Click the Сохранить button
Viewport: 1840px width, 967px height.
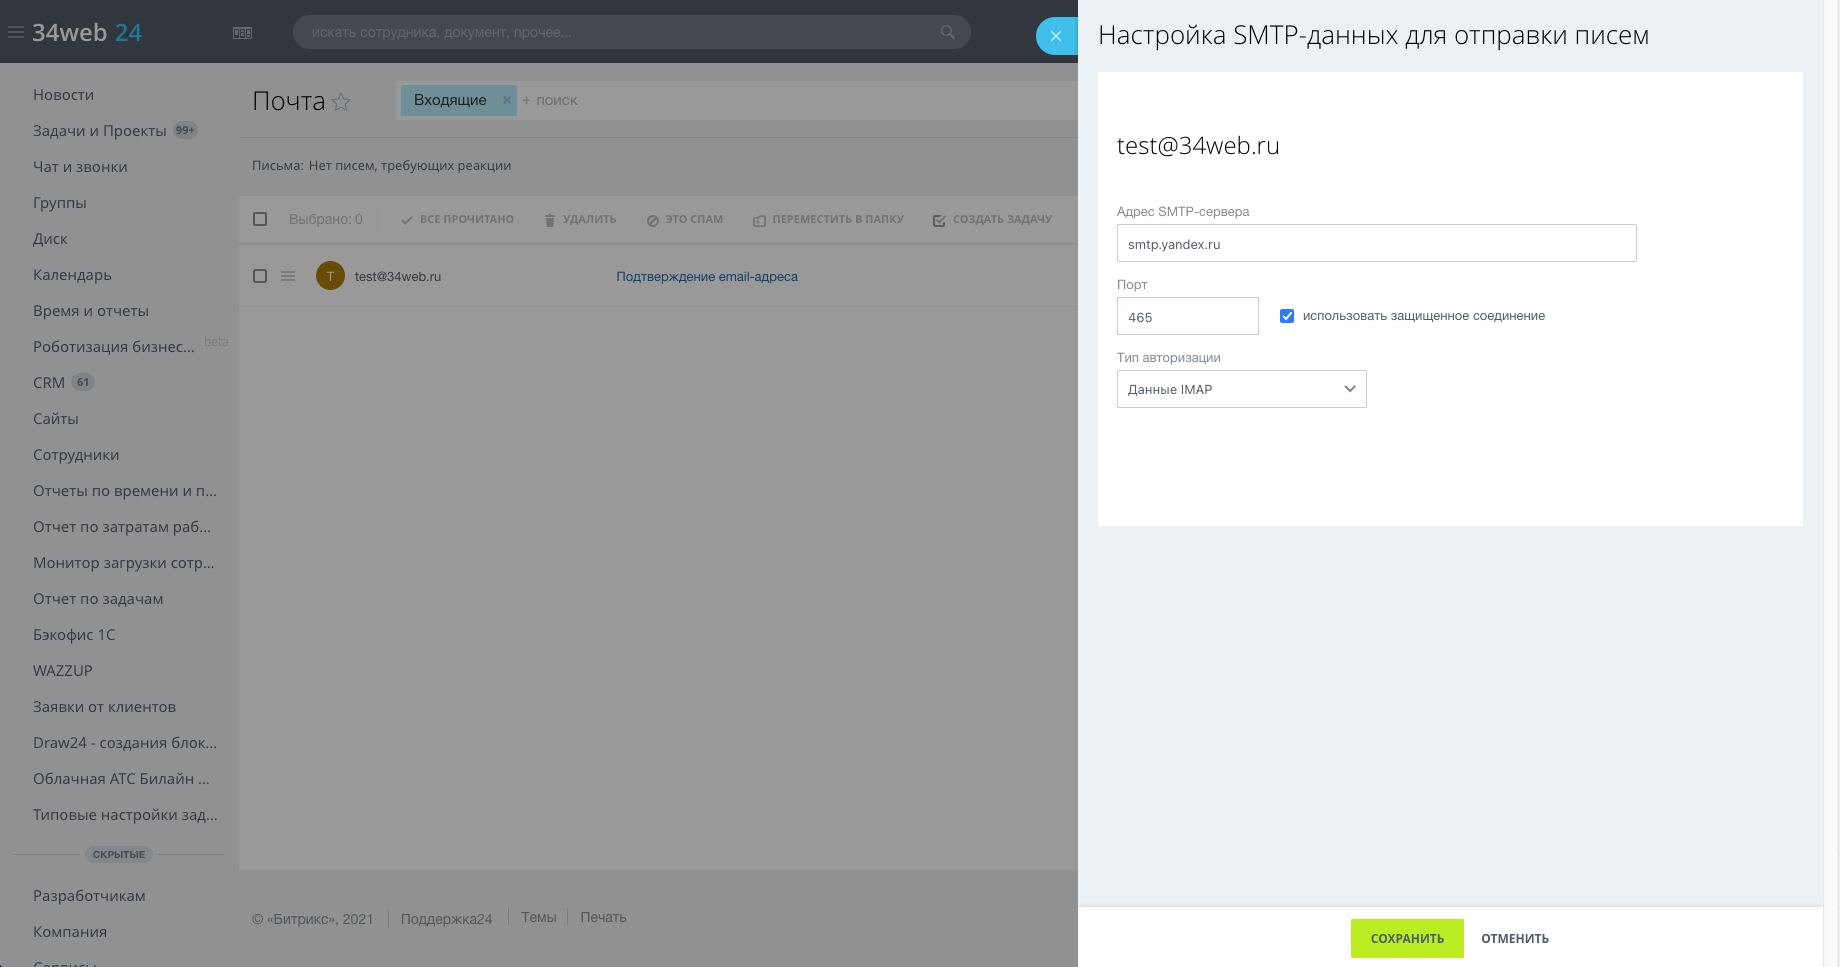coord(1407,938)
